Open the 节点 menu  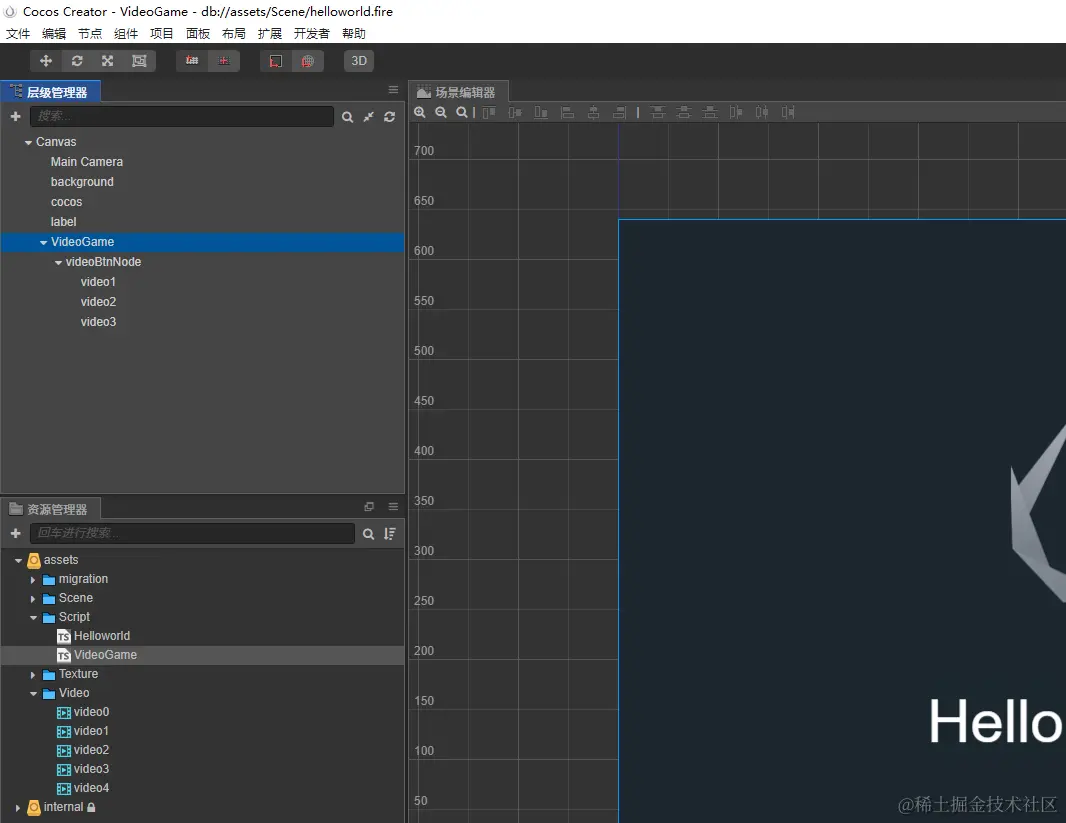pyautogui.click(x=90, y=33)
